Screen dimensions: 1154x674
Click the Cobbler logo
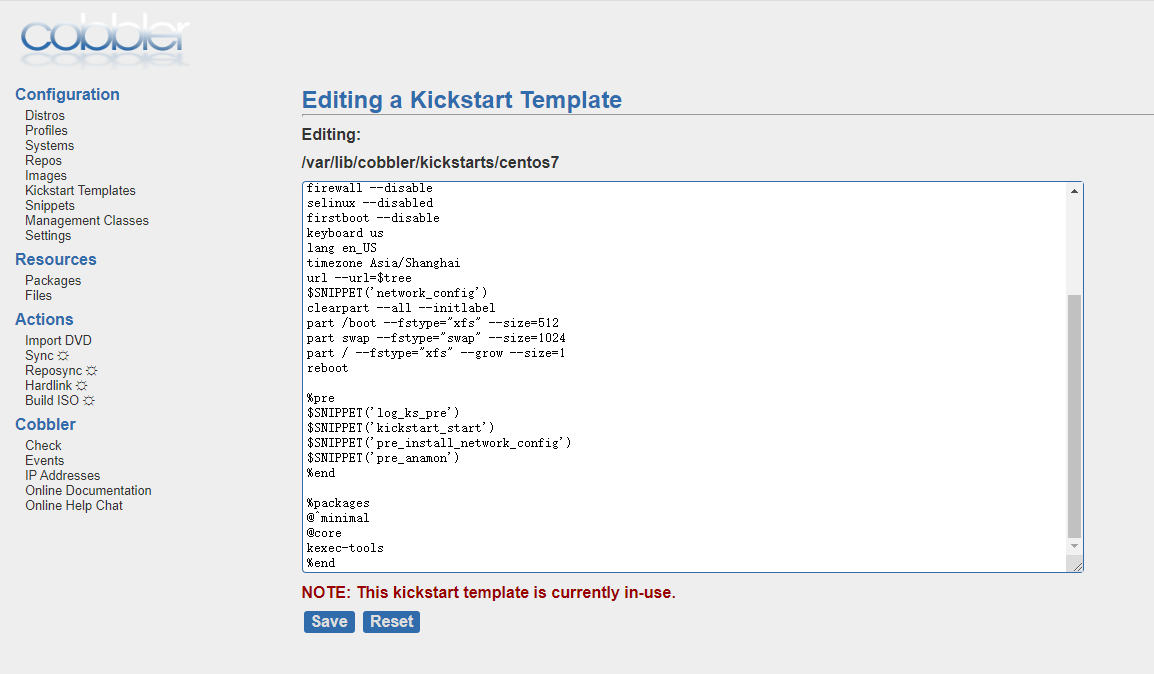(105, 40)
